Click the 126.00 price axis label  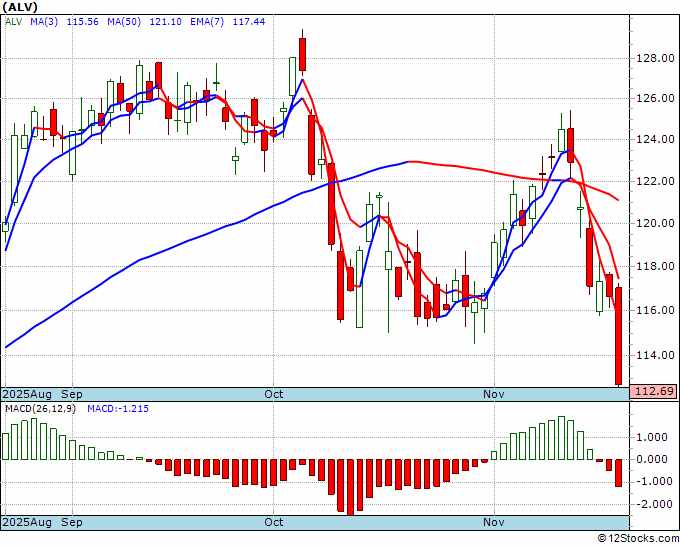[655, 98]
